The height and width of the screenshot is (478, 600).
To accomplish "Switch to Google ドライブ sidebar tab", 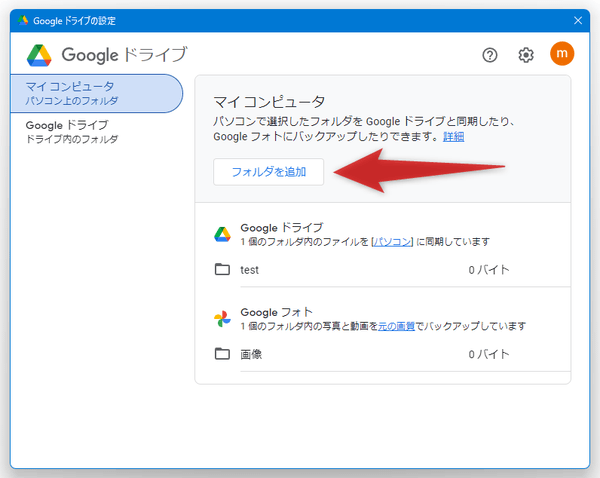I will click(x=96, y=132).
